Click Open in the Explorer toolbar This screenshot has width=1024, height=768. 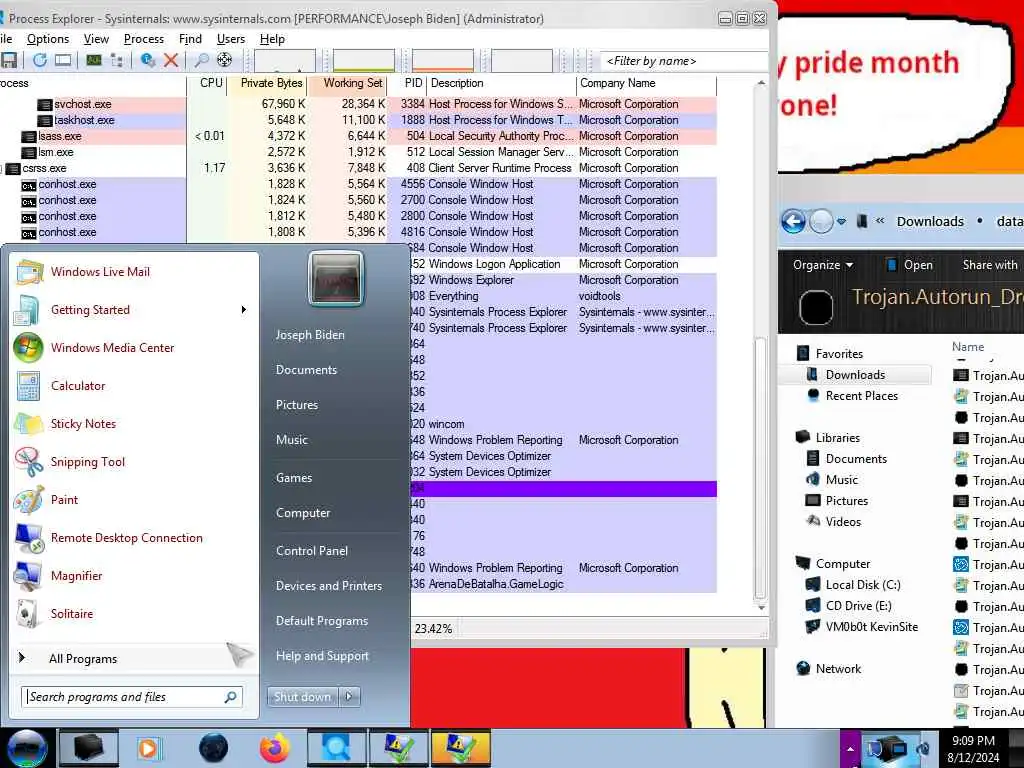click(x=909, y=265)
